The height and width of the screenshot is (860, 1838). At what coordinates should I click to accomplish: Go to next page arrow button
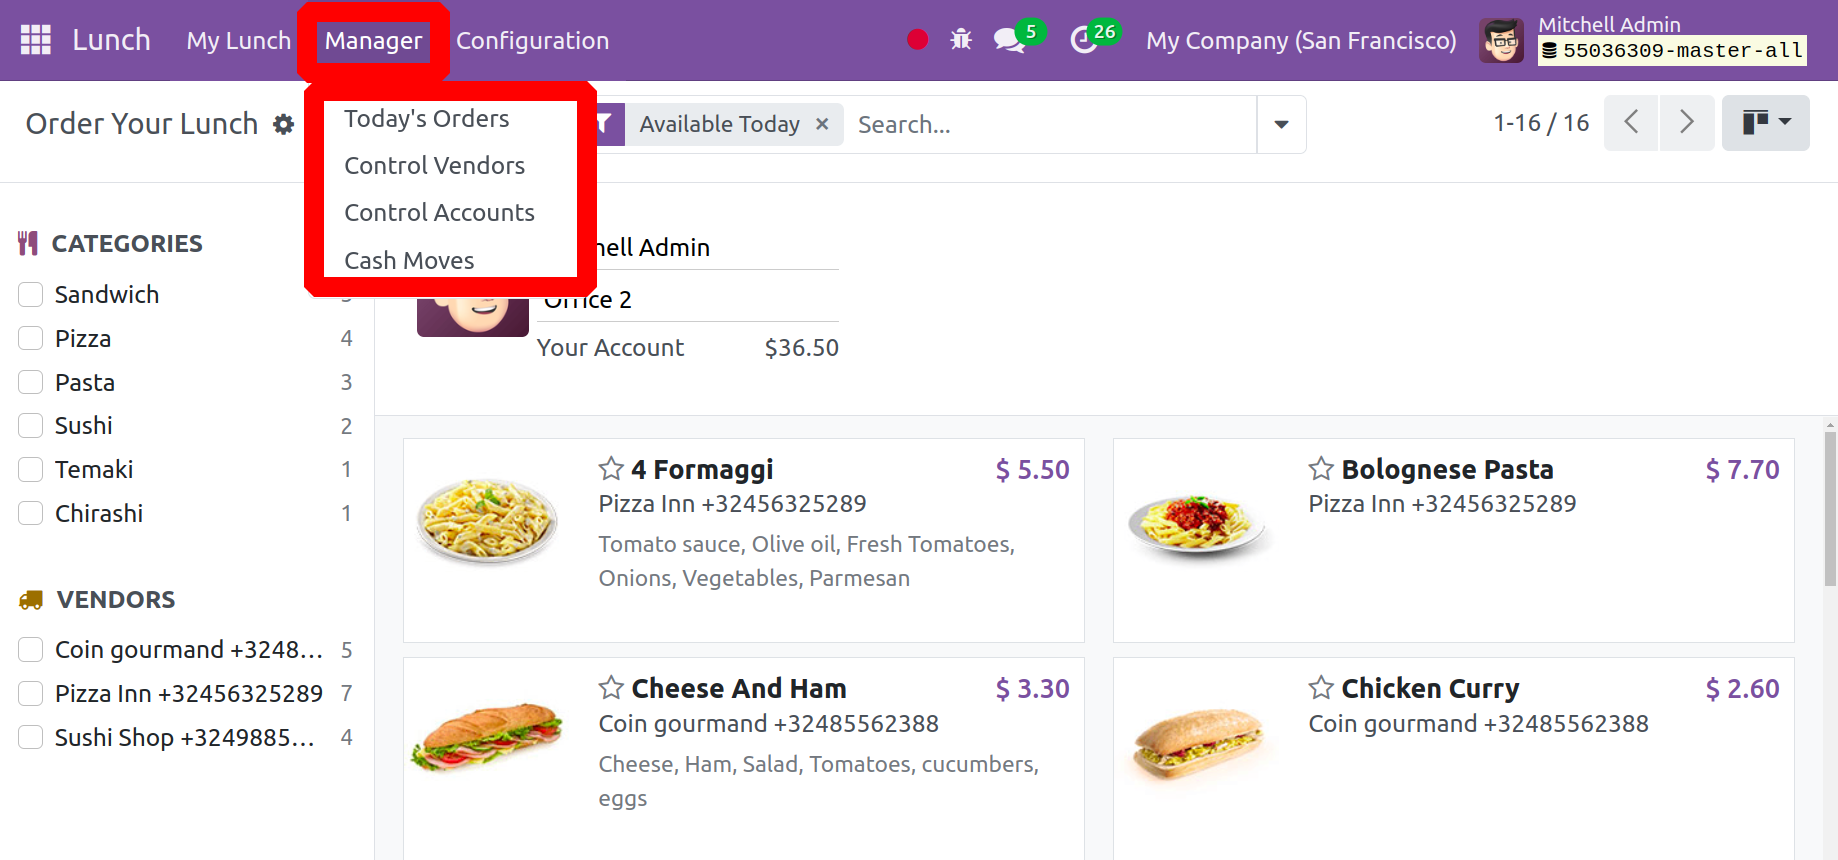click(1687, 123)
